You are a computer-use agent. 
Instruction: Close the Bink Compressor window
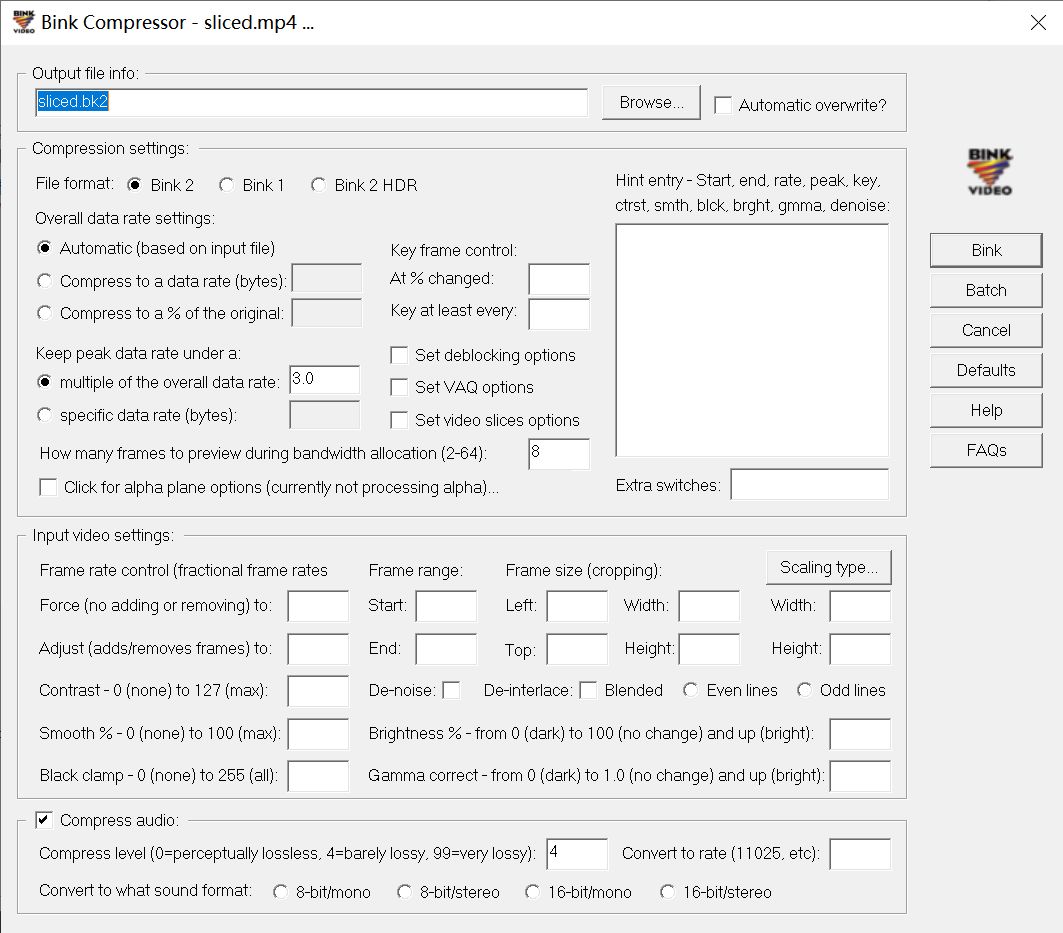[1038, 22]
